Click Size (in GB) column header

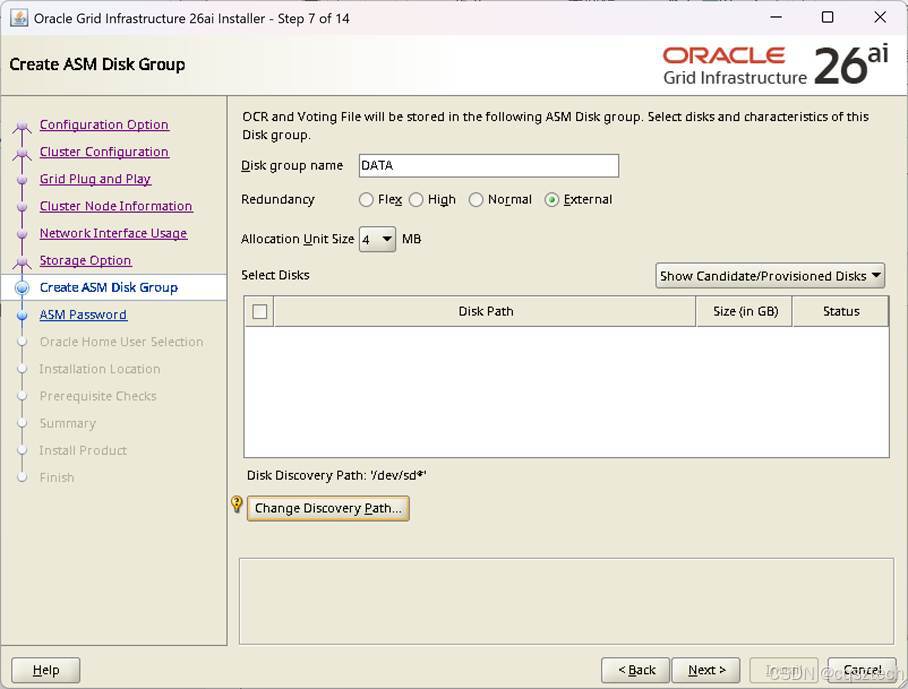point(745,311)
